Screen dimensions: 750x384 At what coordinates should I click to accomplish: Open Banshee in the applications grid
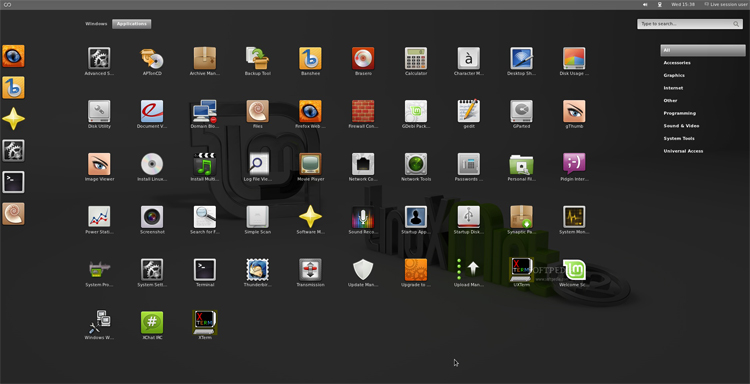310,58
